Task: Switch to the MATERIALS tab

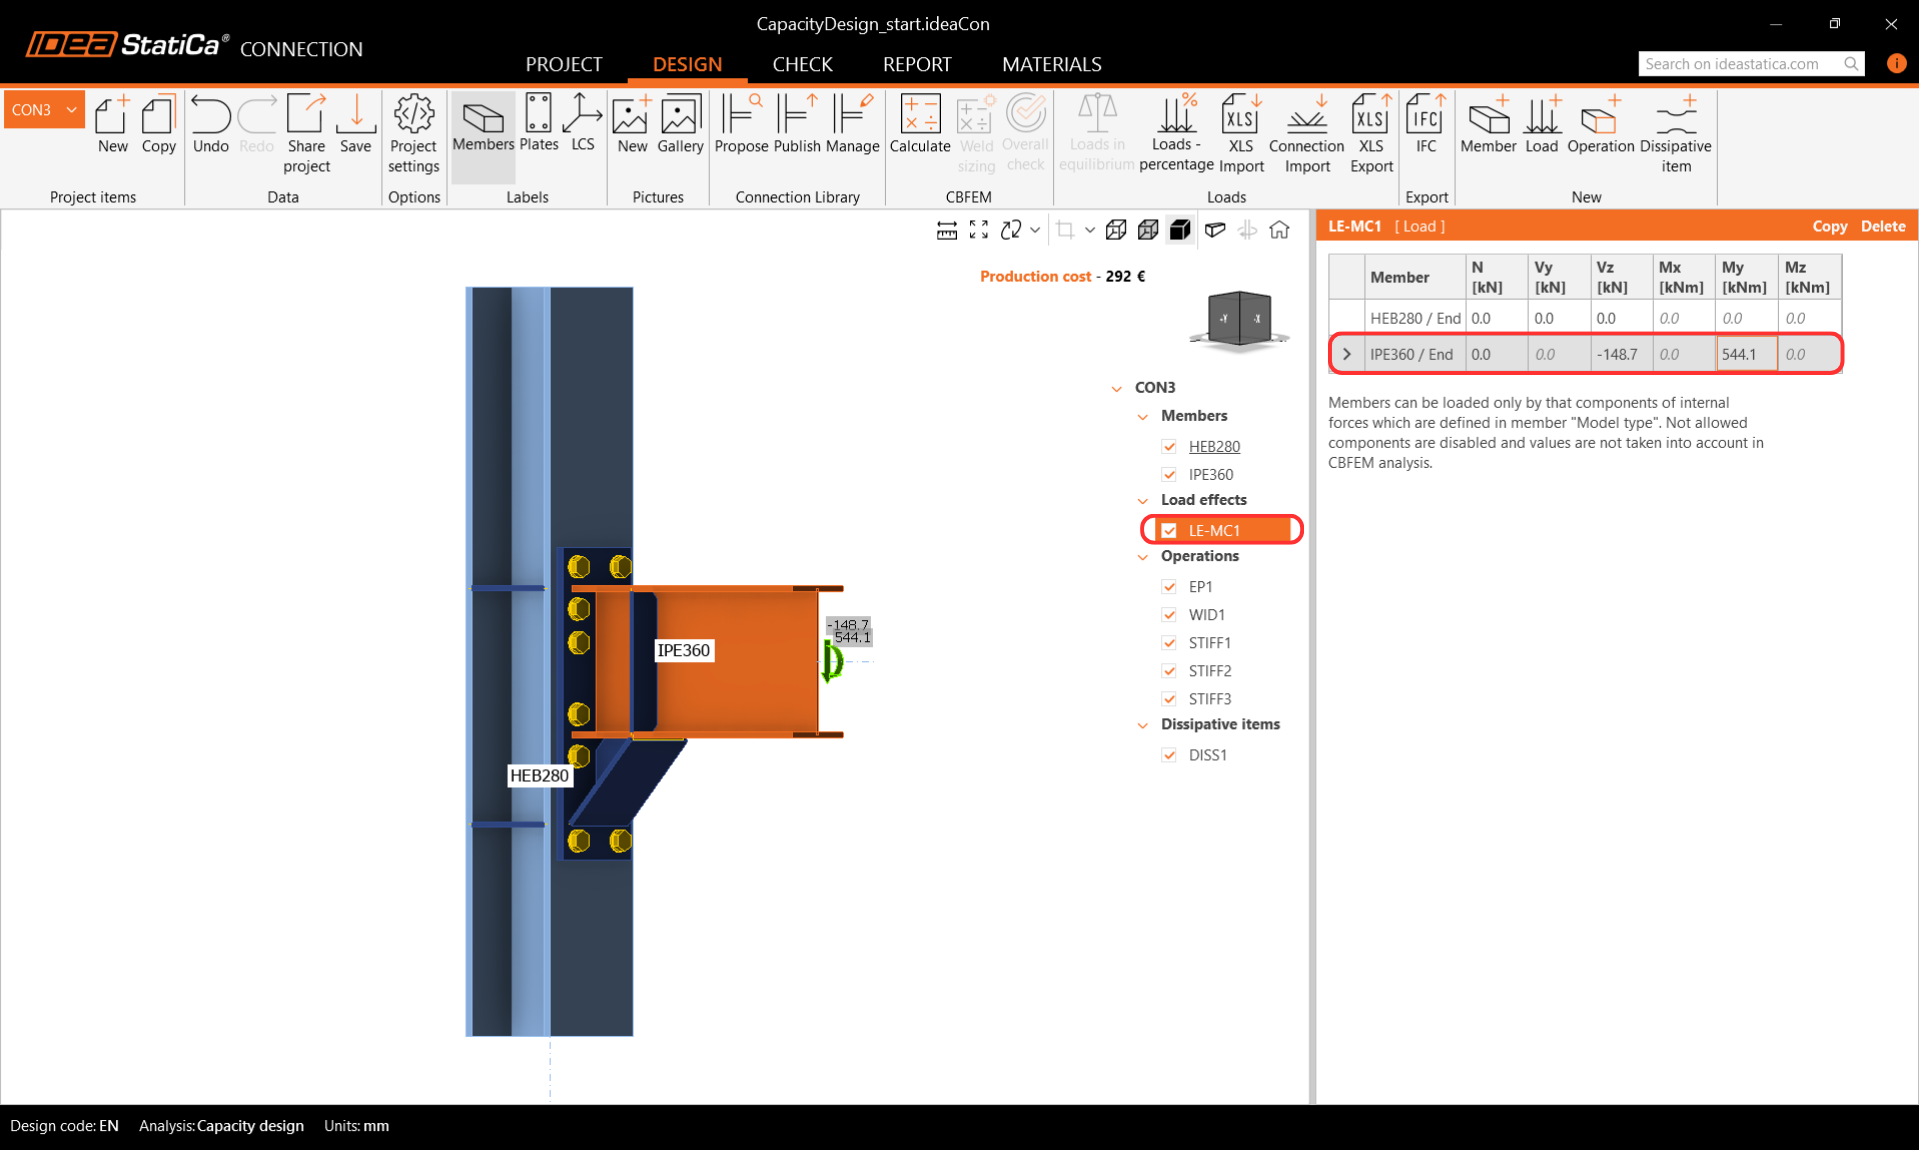Action: point(1051,64)
